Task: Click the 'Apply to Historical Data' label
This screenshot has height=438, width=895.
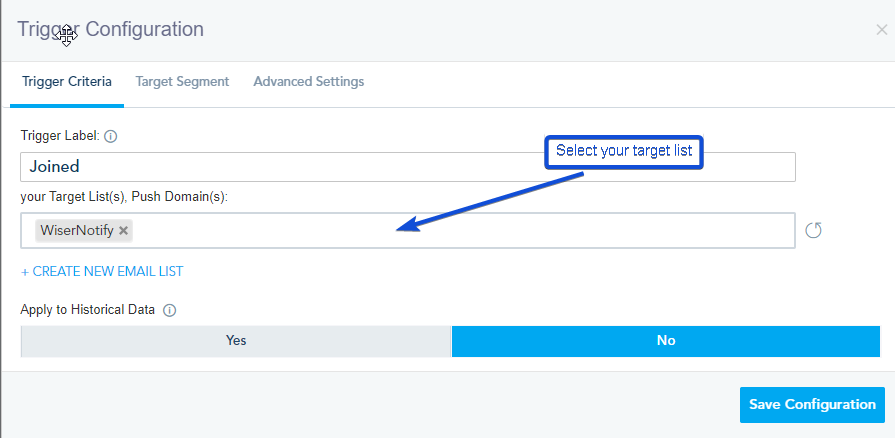Action: tap(87, 310)
